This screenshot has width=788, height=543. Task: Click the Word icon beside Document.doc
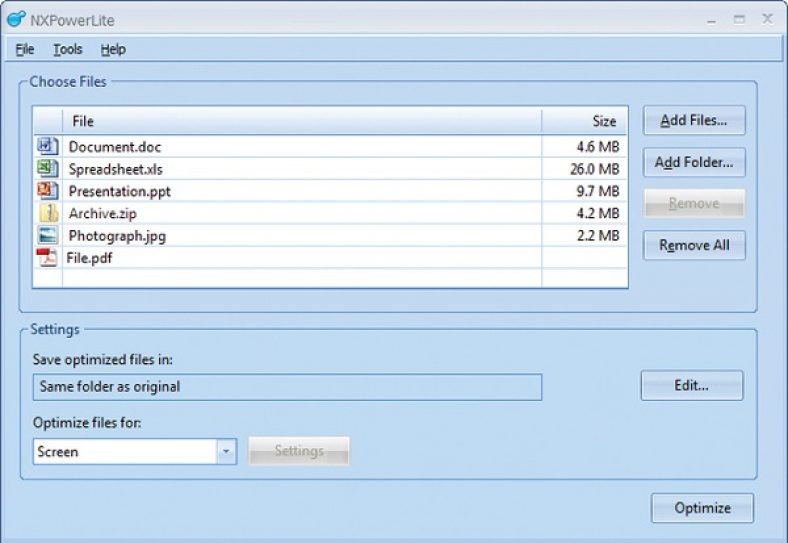[48, 146]
